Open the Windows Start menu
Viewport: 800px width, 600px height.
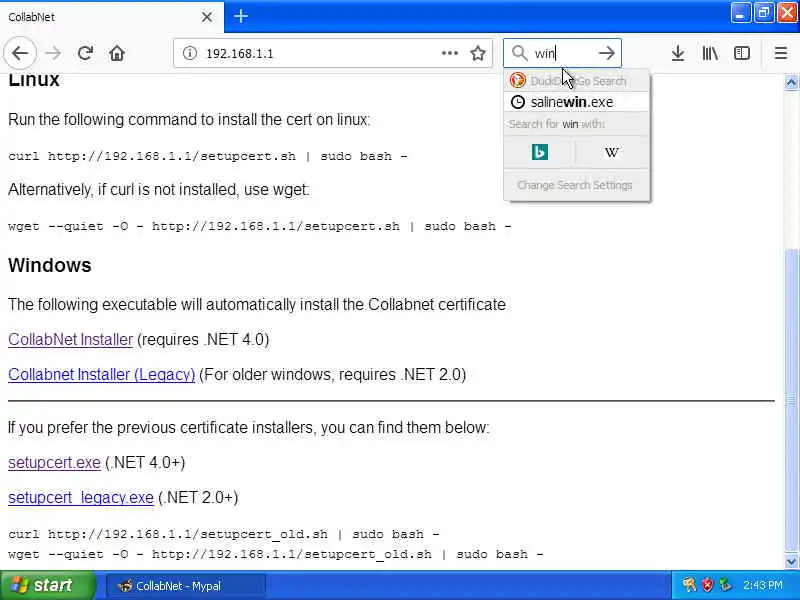[47, 585]
